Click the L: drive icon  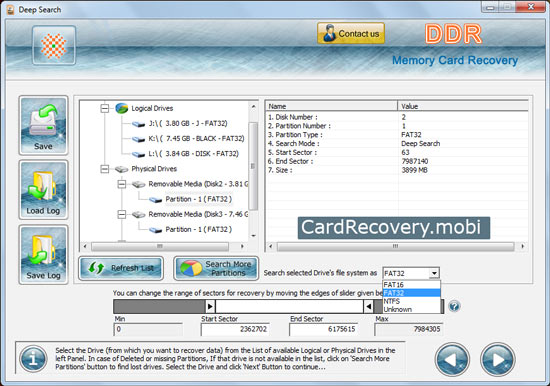(139, 154)
